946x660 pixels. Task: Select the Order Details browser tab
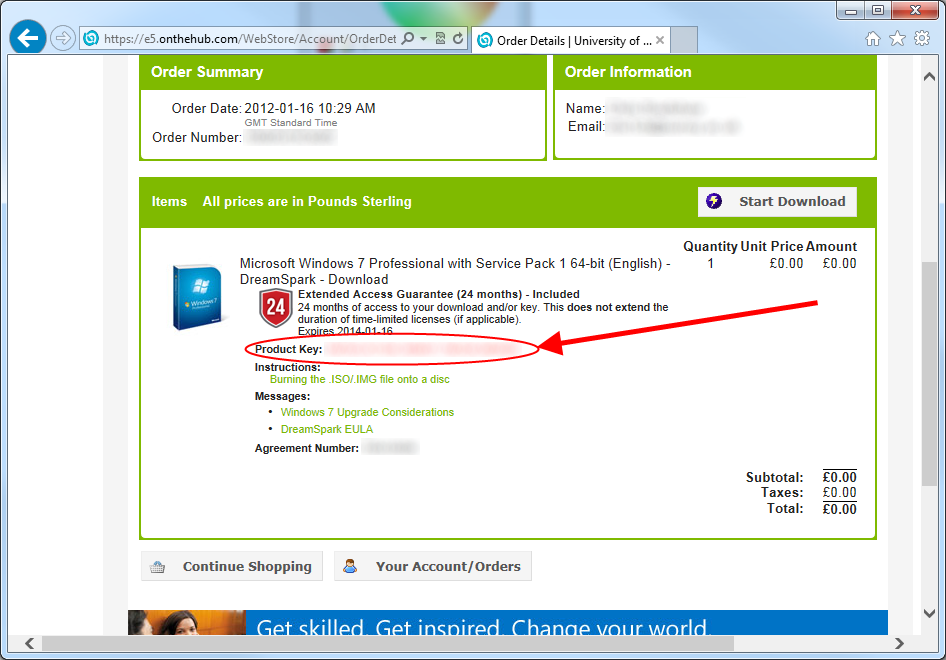point(570,40)
